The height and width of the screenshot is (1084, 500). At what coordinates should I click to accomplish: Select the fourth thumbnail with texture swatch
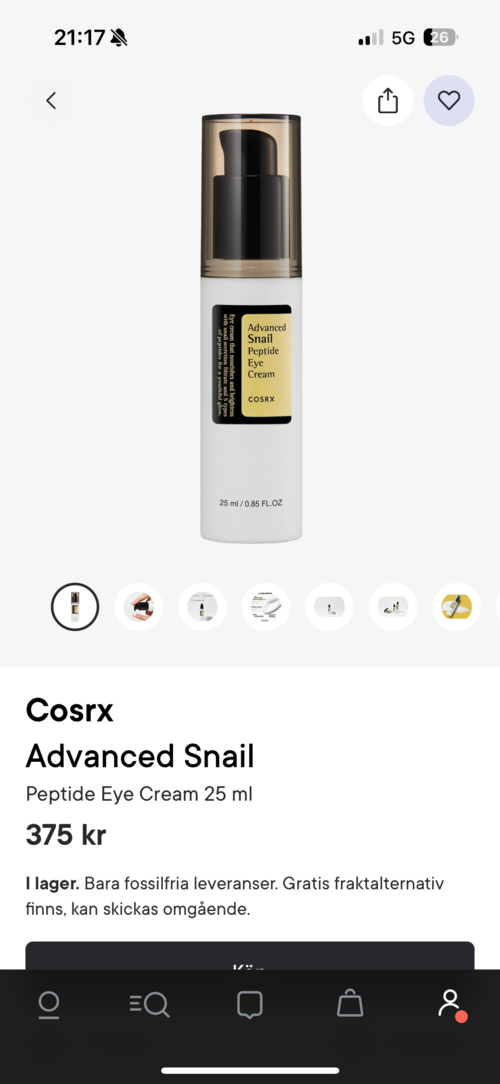(266, 607)
